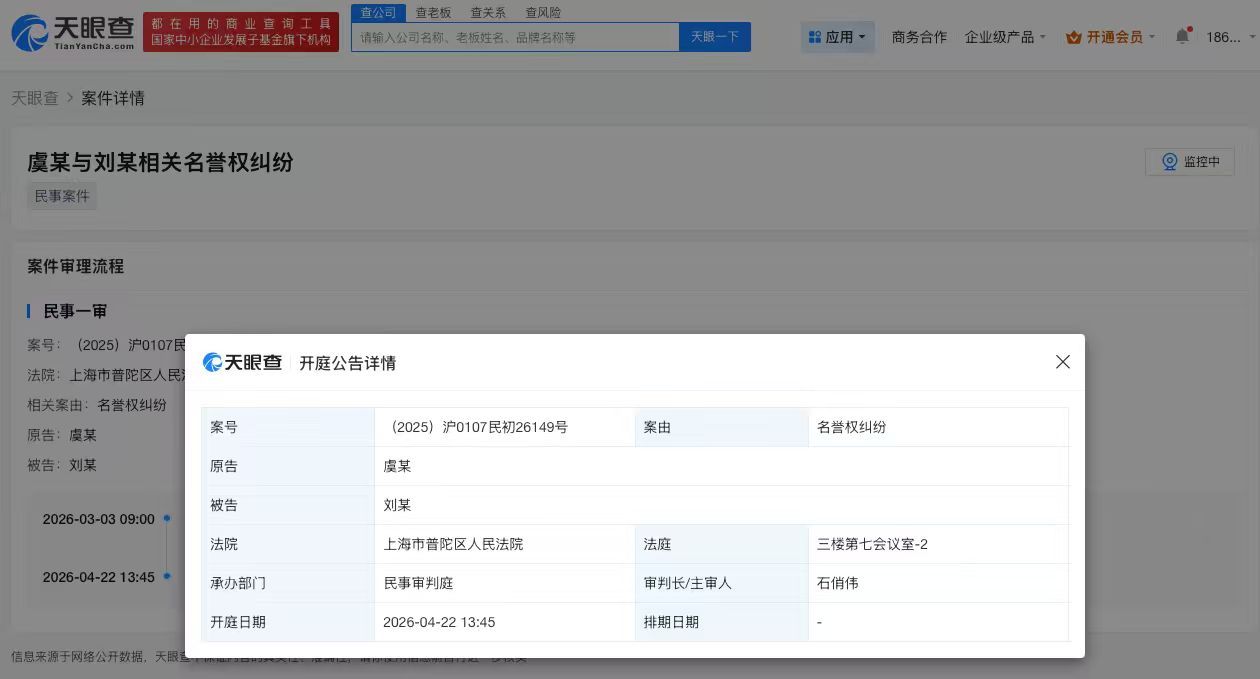Close the 开庭公告详情 popup dialog
Screen dimensions: 1260x679
[x=1063, y=362]
